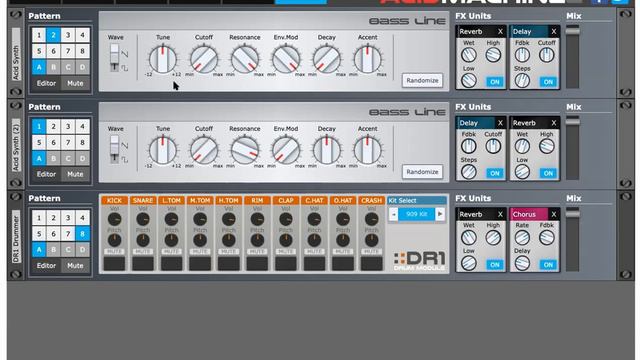Viewport: 640px width, 360px height.
Task: Trigger the RIM drum pad
Action: 257,263
